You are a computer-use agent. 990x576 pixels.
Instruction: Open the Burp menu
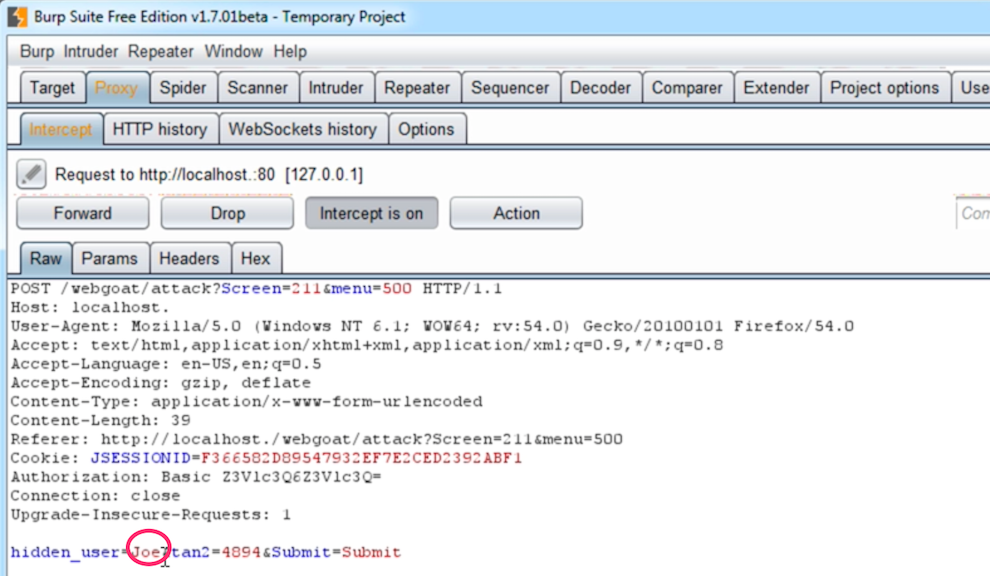click(37, 51)
